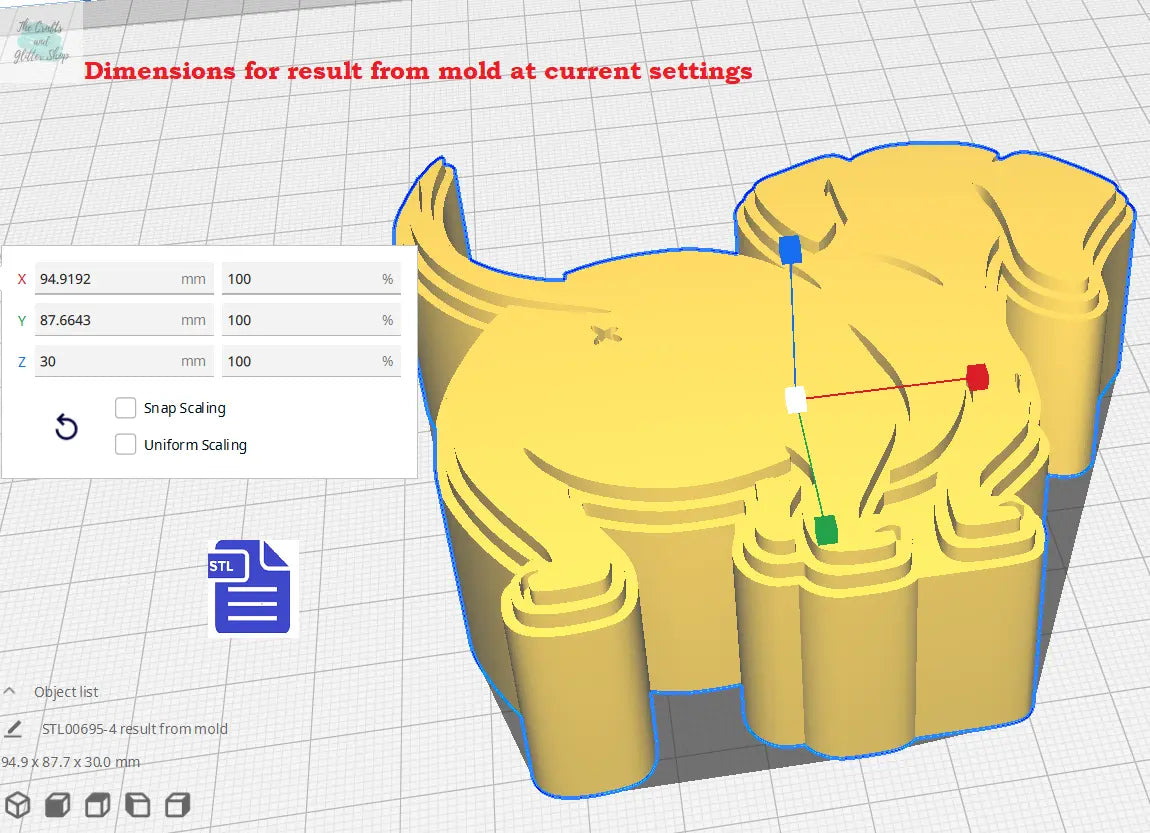Collapse the Object list panel
Image resolution: width=1150 pixels, height=833 pixels.
coord(10,691)
